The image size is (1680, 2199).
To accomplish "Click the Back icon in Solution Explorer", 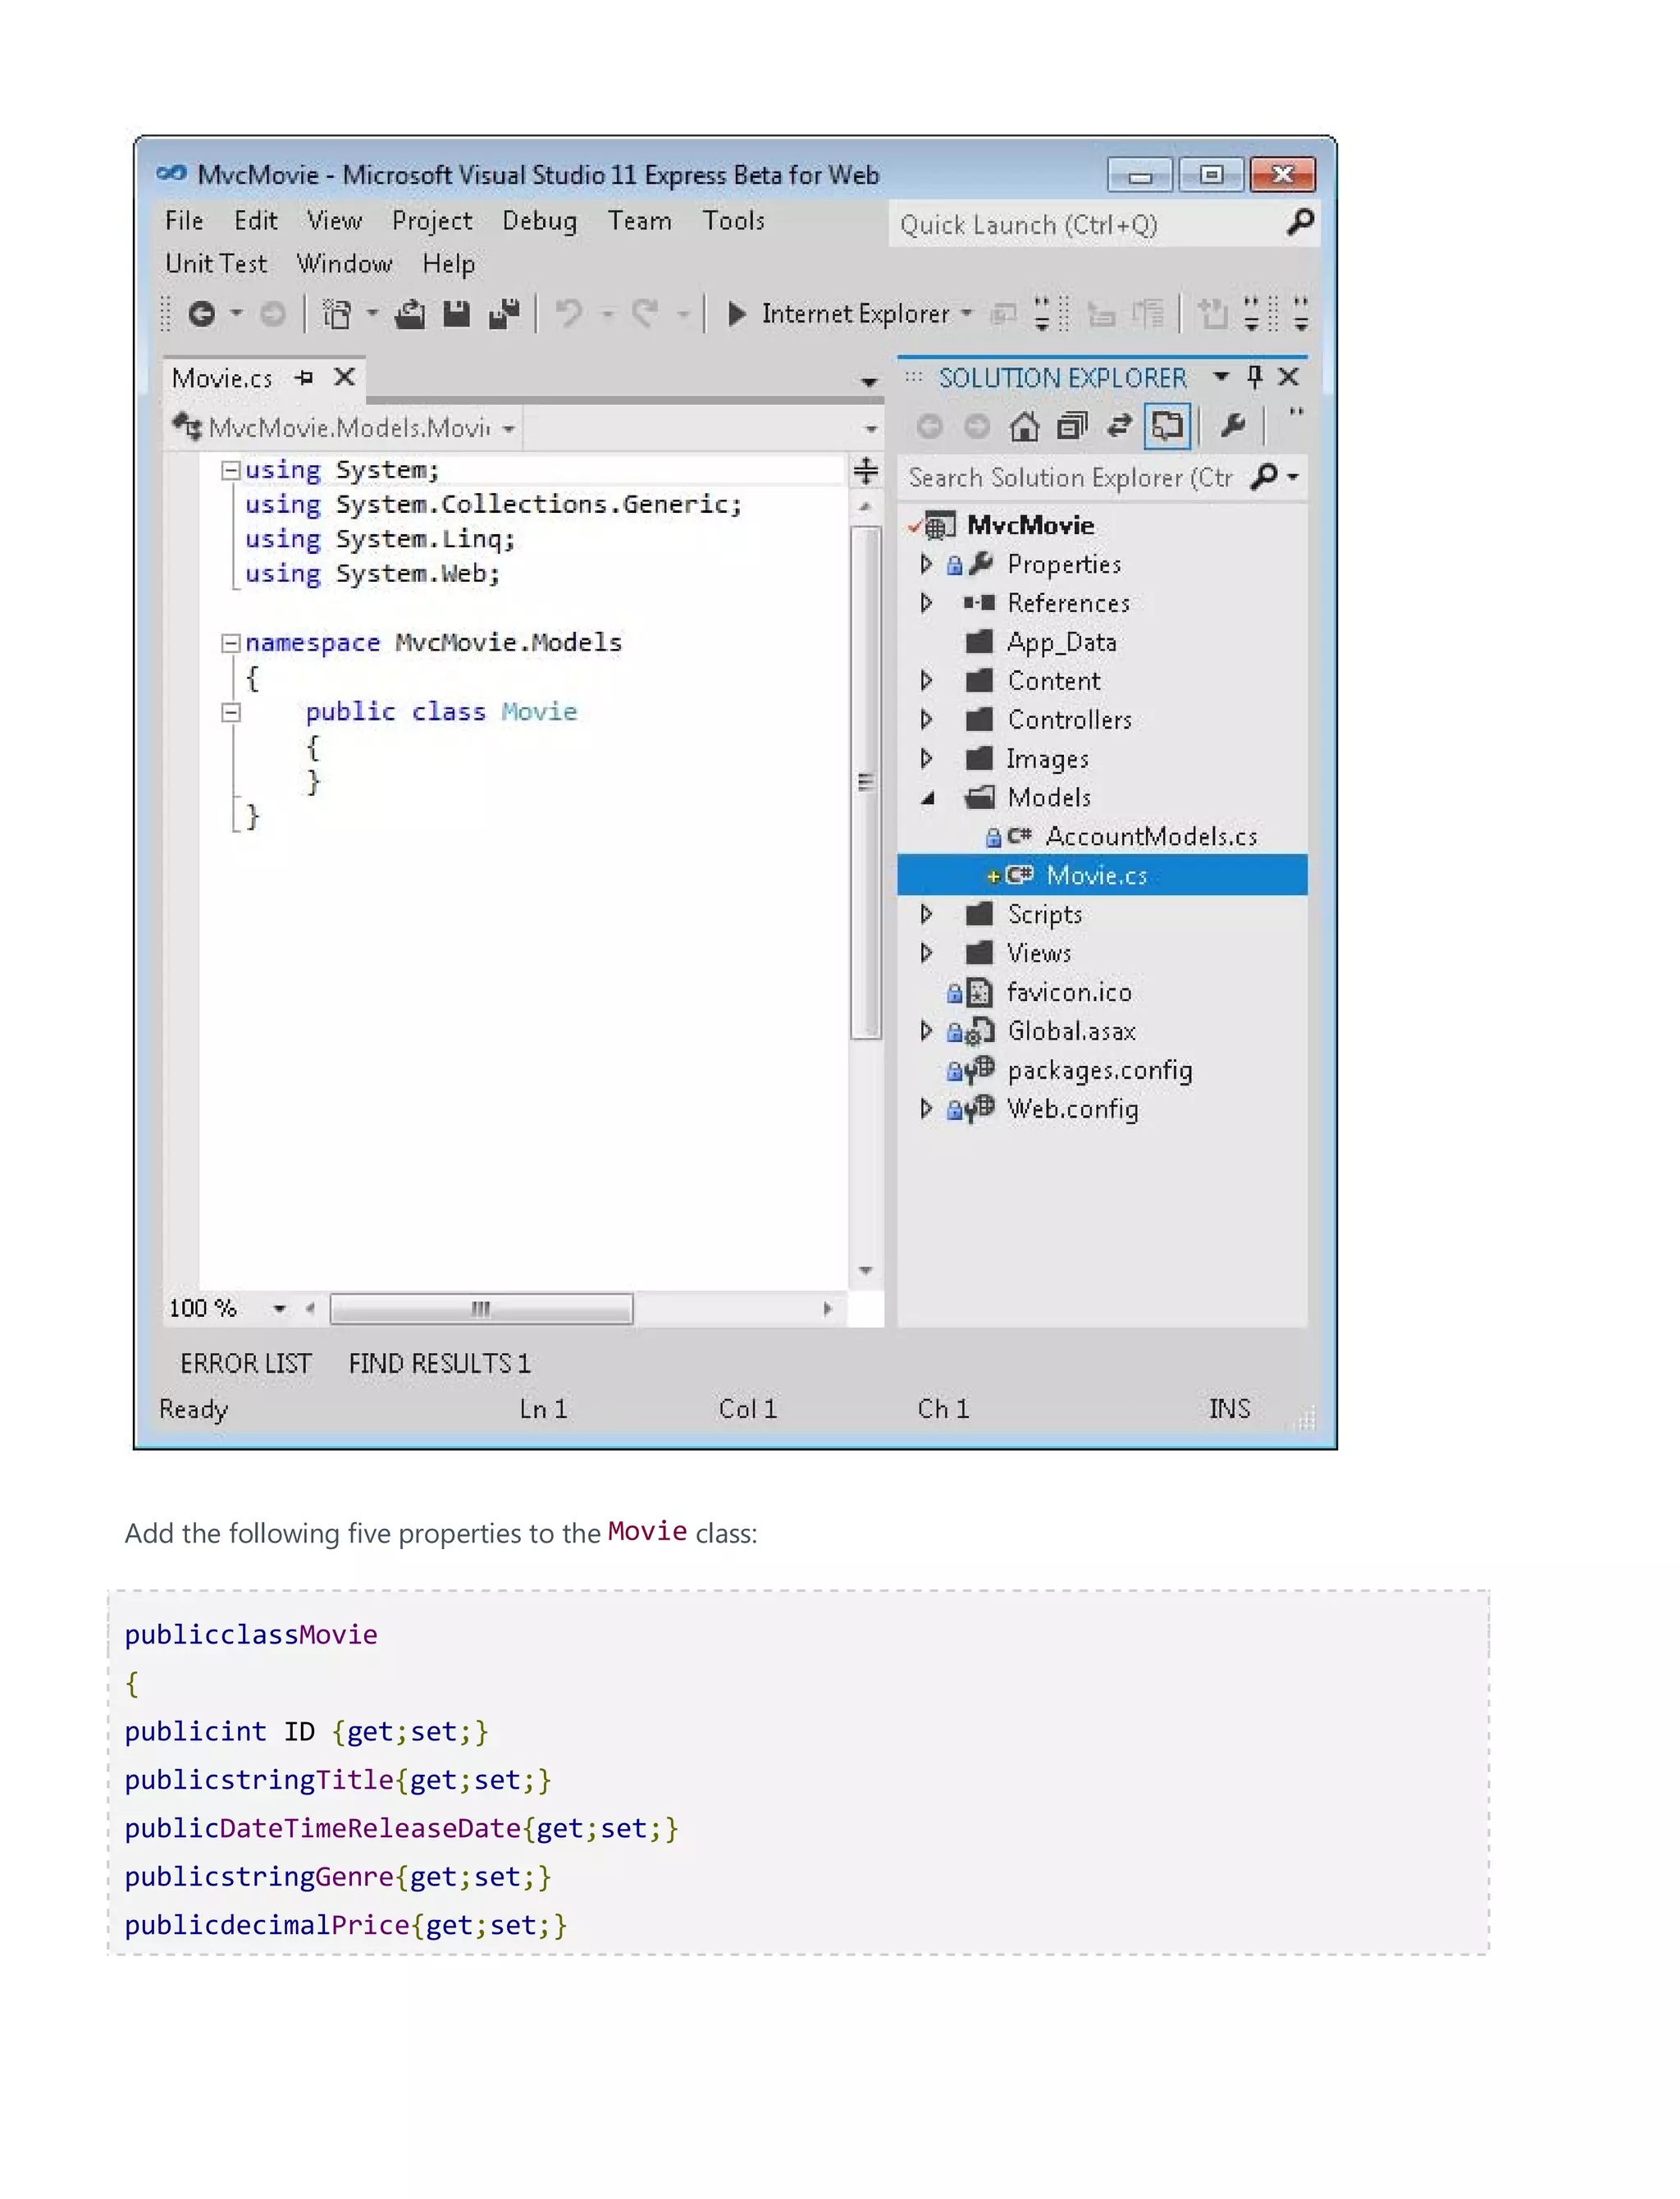I will pyautogui.click(x=929, y=427).
